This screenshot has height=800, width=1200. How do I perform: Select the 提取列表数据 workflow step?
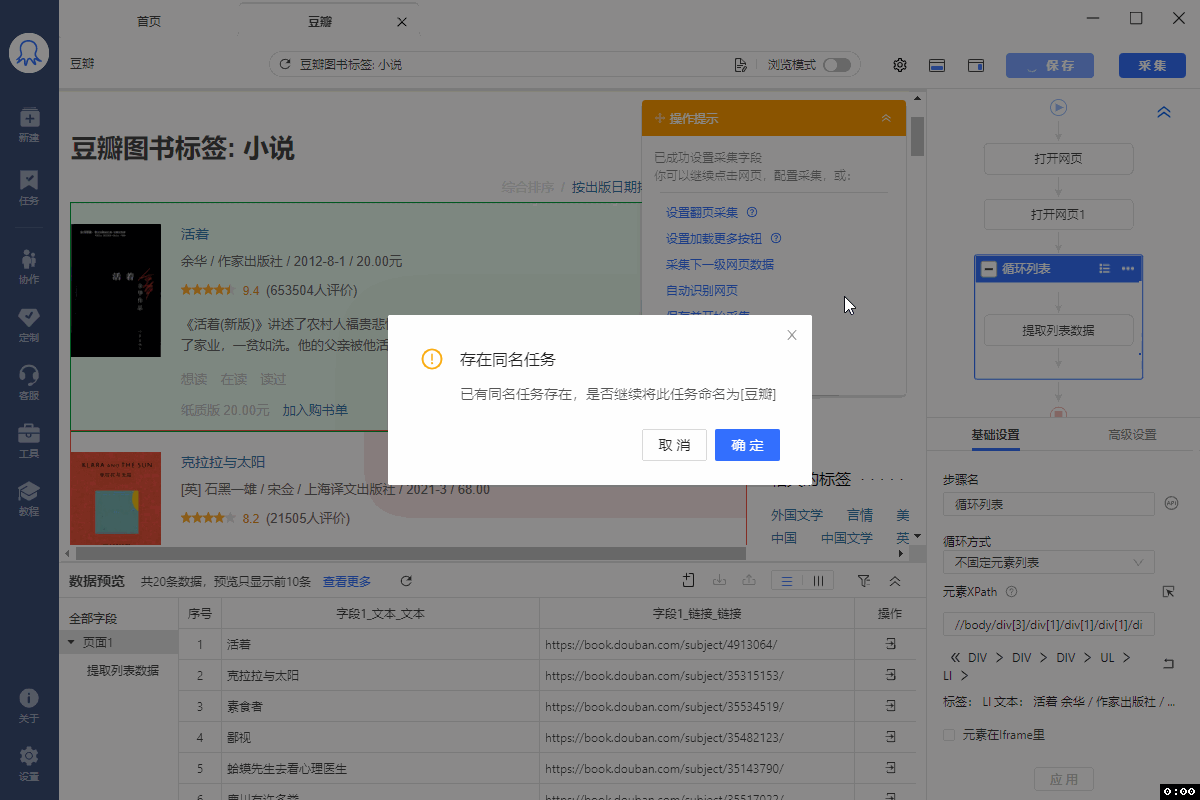pos(1058,330)
